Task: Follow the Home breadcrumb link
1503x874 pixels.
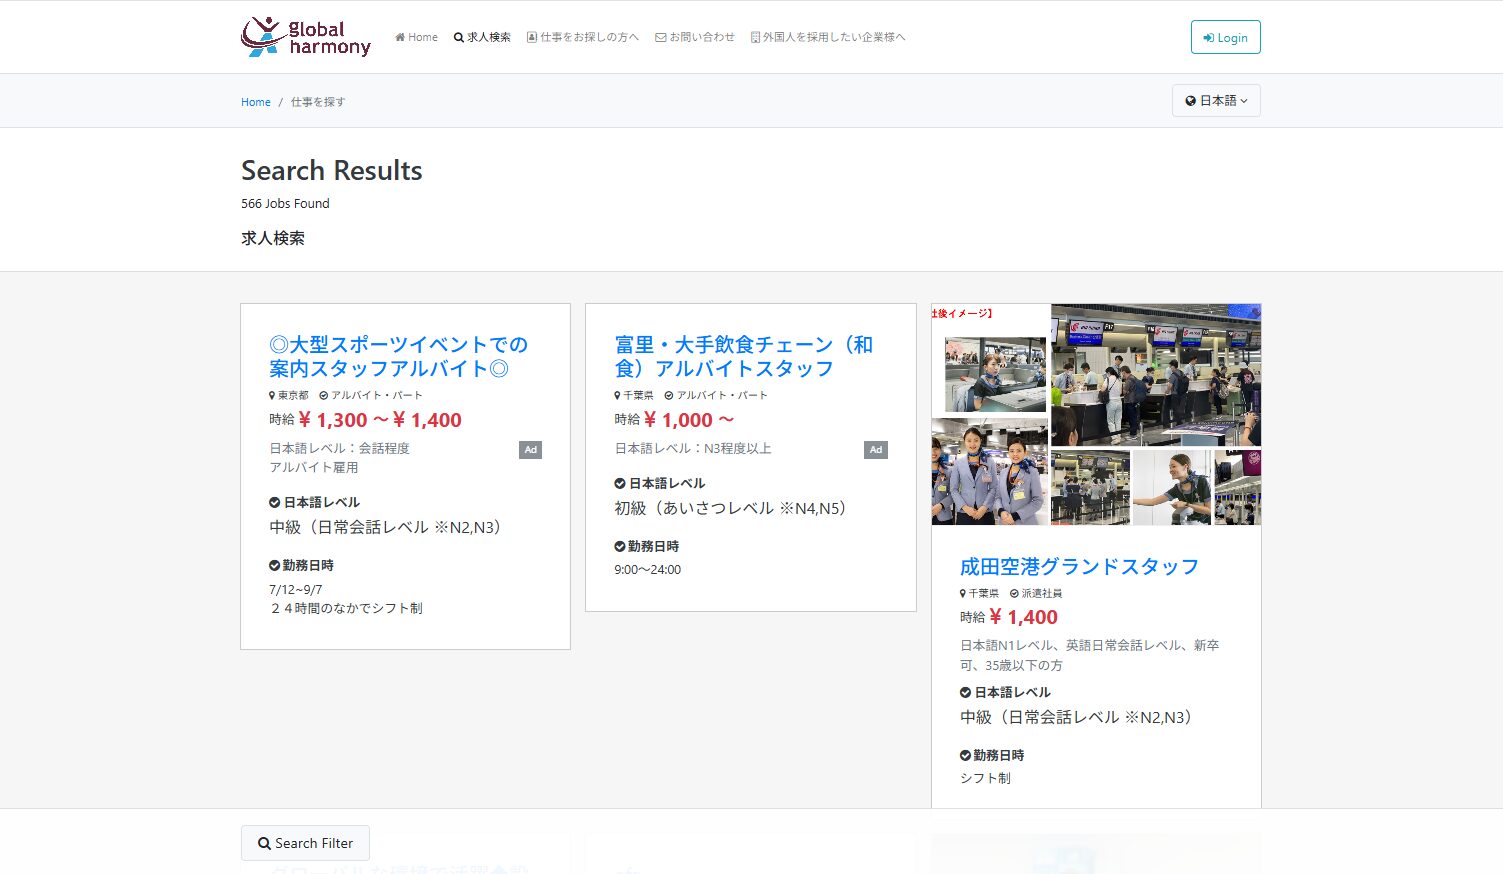Action: click(255, 101)
